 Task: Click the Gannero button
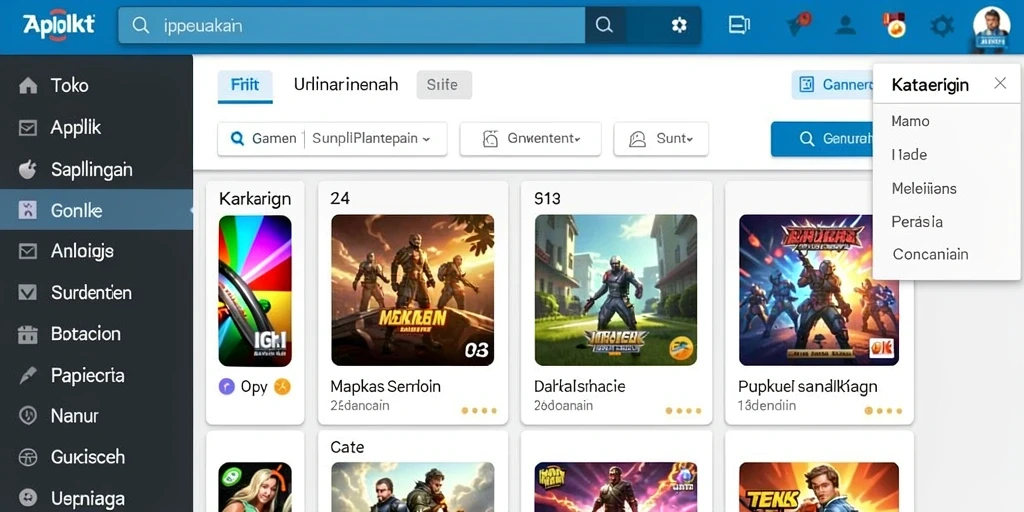pyautogui.click(x=833, y=85)
